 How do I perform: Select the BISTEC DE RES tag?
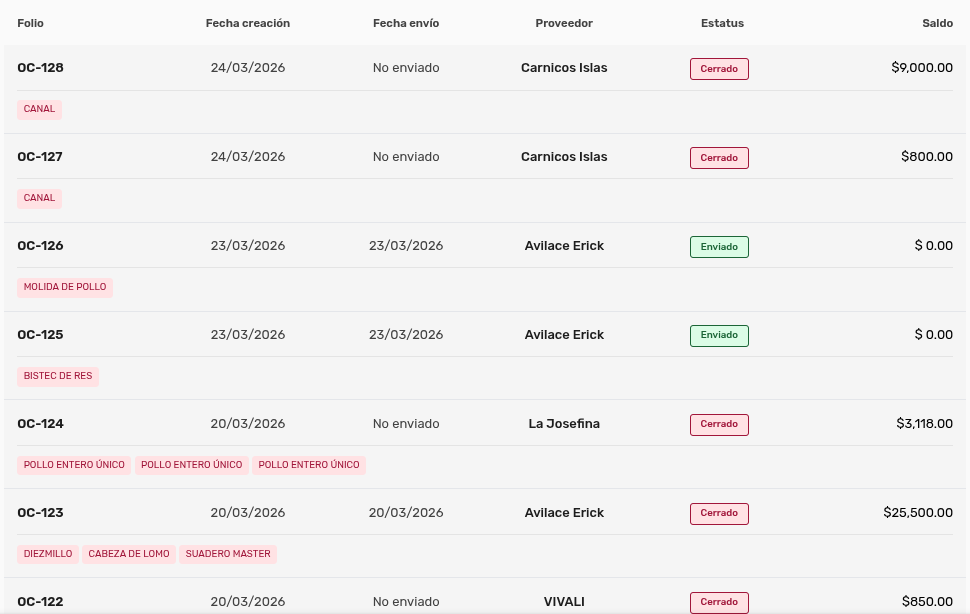point(58,377)
